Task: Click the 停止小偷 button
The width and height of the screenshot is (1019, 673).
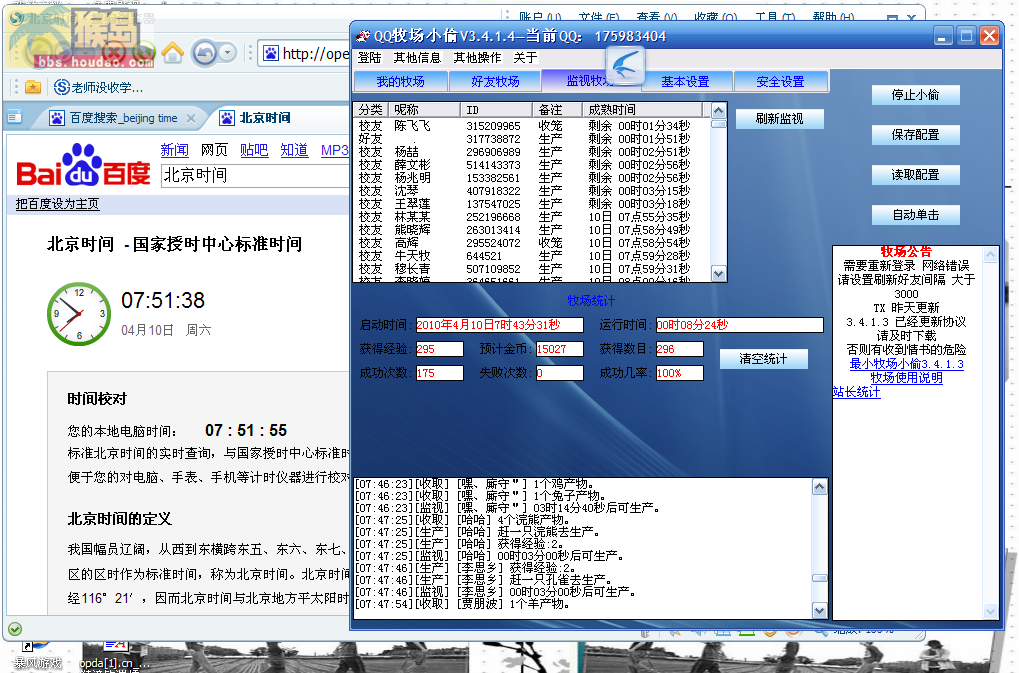Action: point(915,95)
